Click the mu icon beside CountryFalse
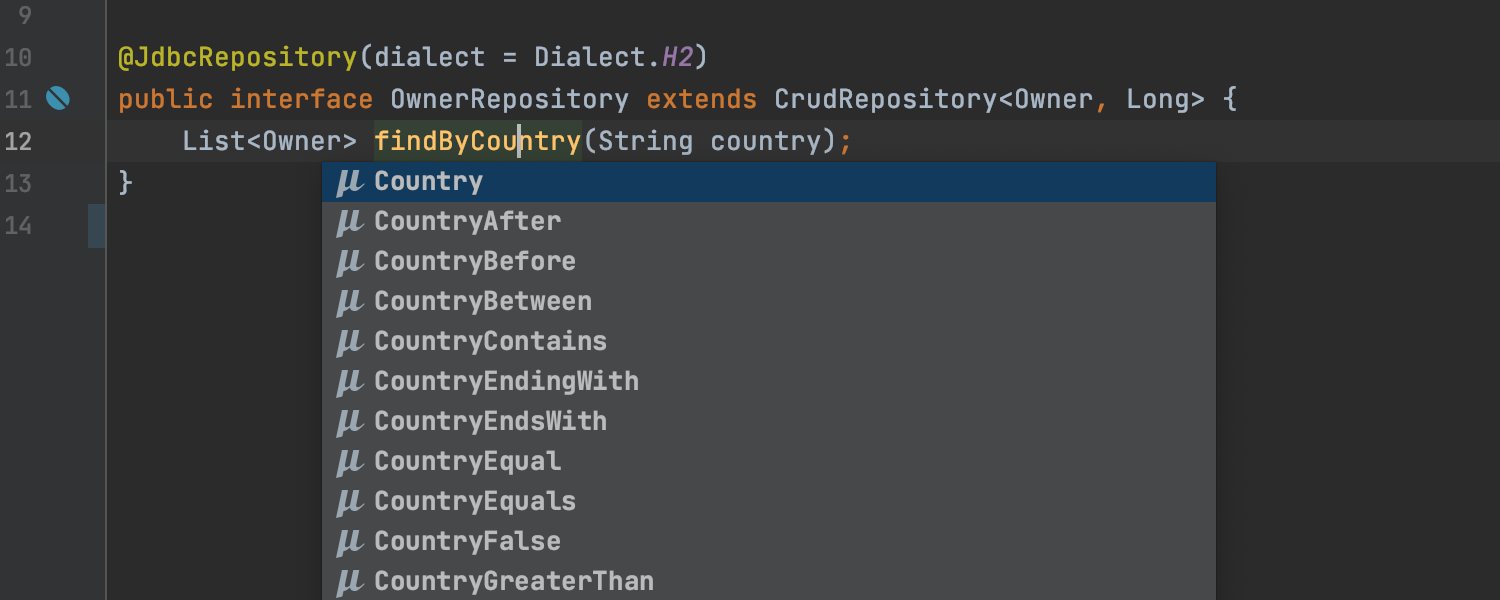This screenshot has height=600, width=1500. [349, 543]
